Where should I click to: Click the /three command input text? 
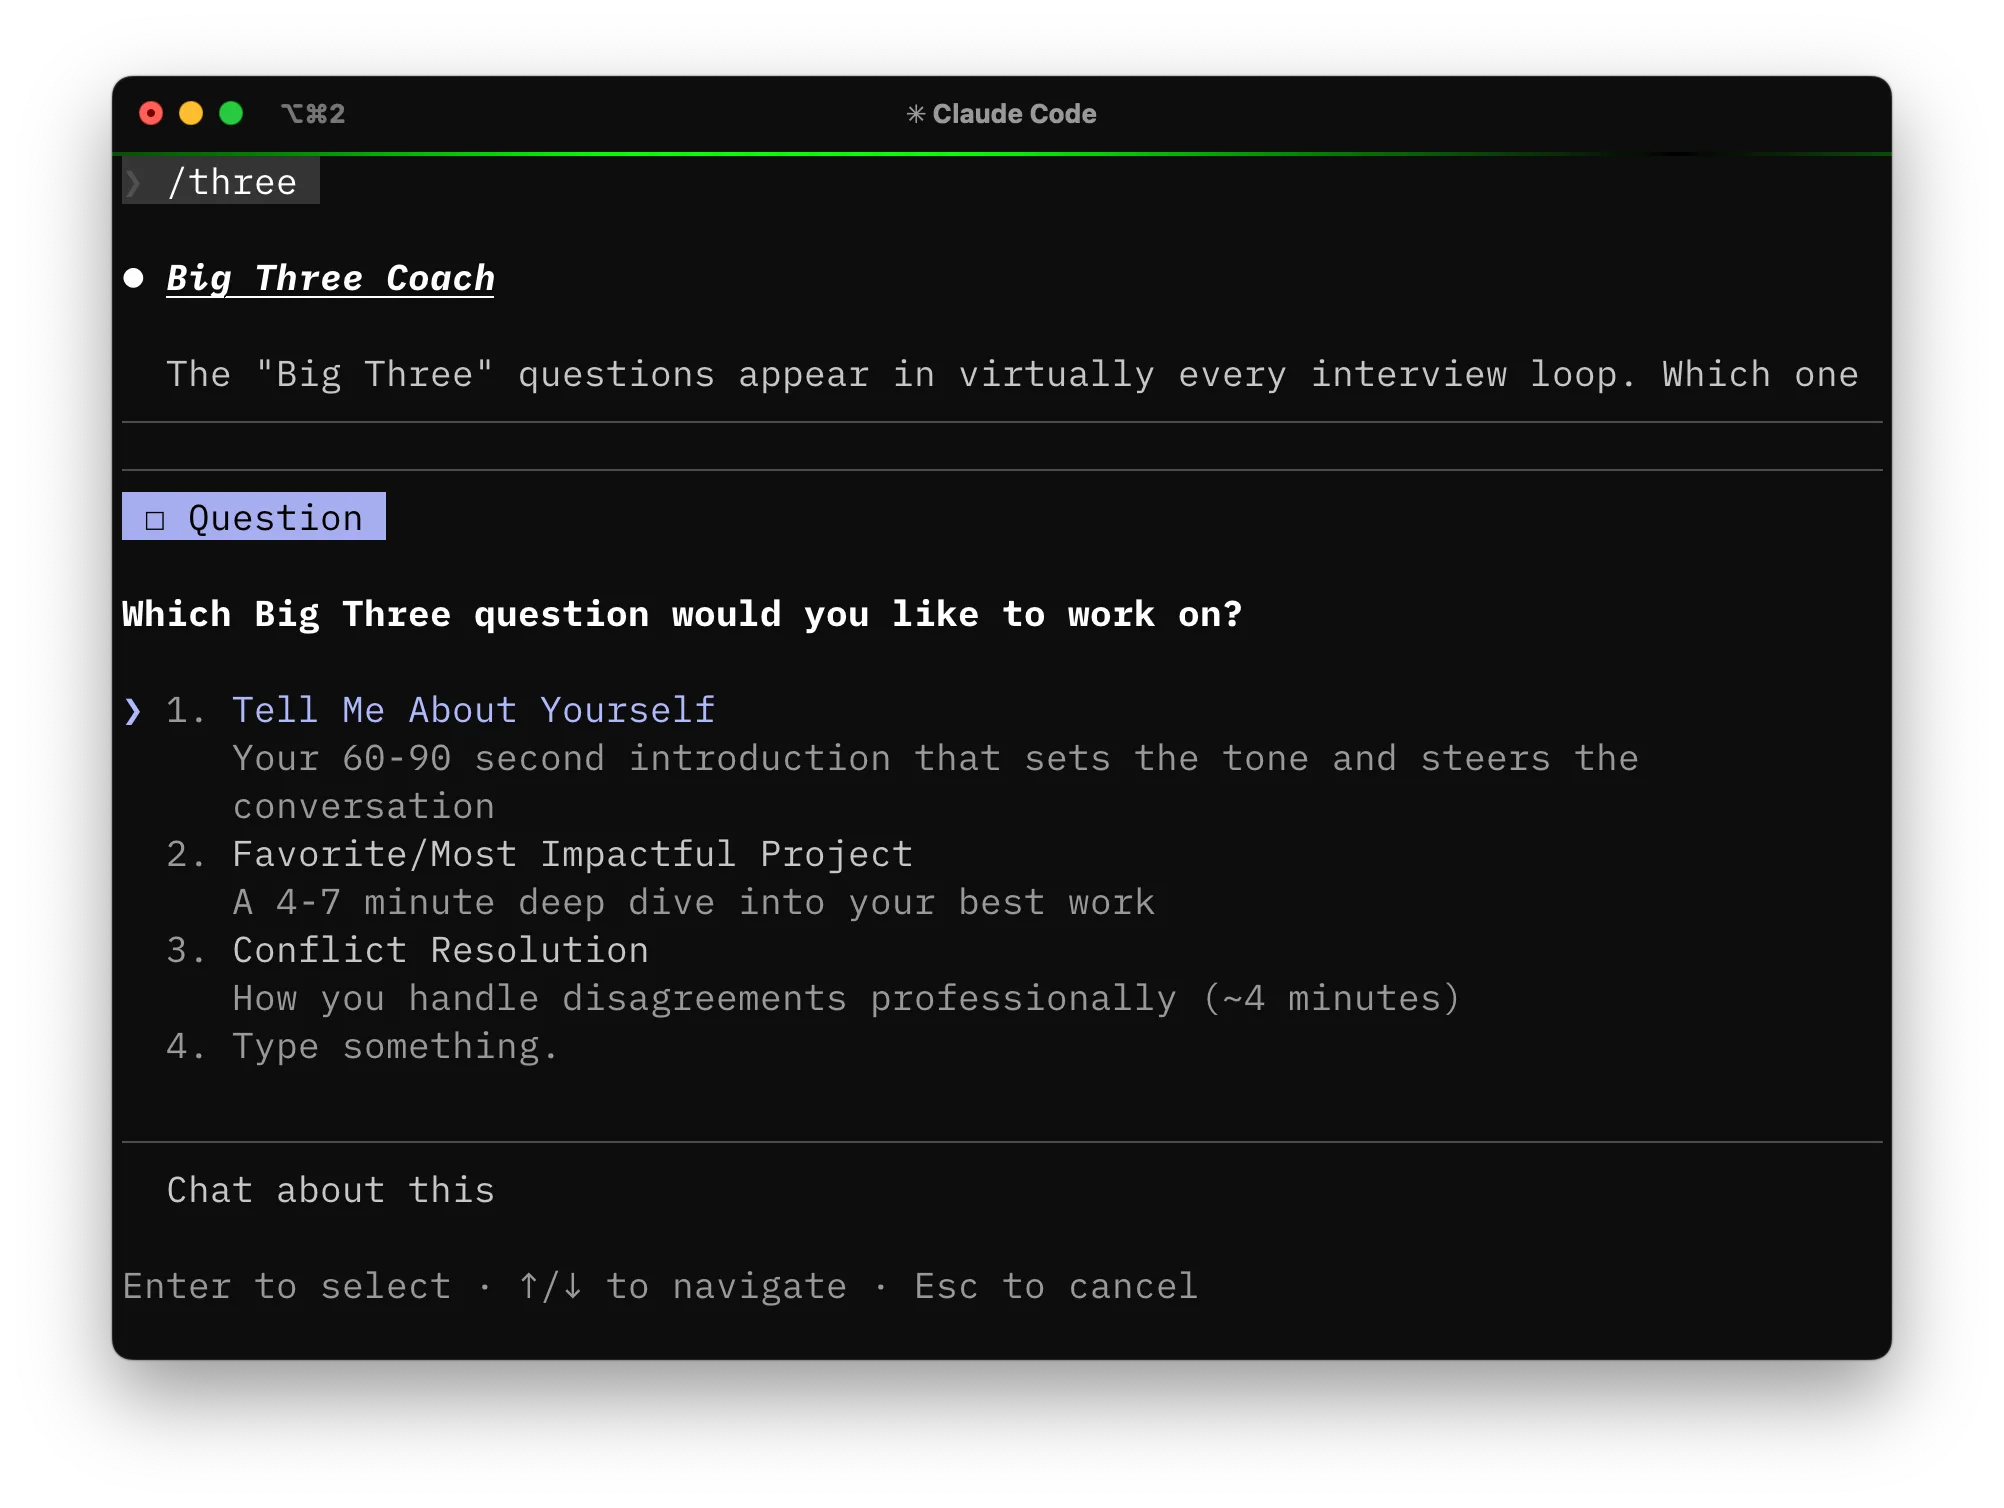pos(232,183)
